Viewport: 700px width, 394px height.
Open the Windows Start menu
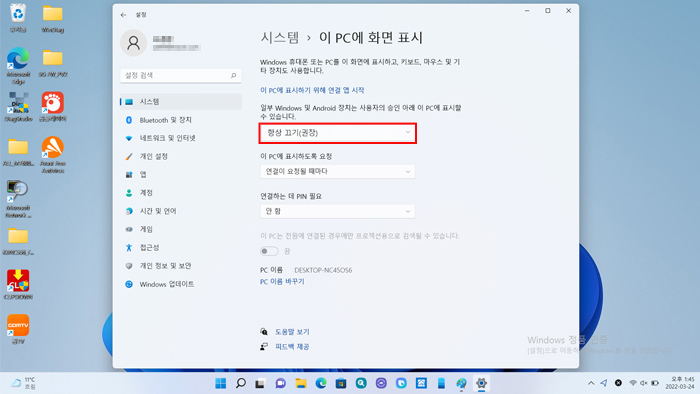(x=221, y=383)
